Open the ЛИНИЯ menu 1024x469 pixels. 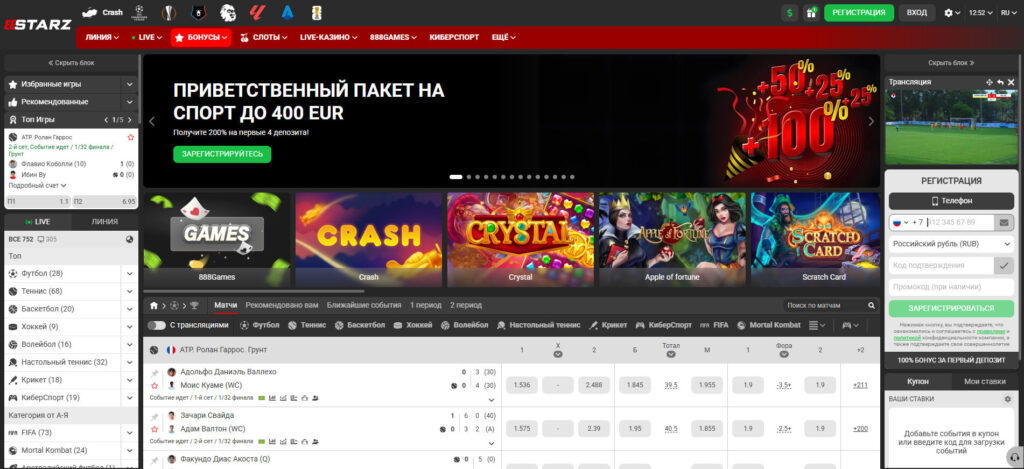point(102,37)
